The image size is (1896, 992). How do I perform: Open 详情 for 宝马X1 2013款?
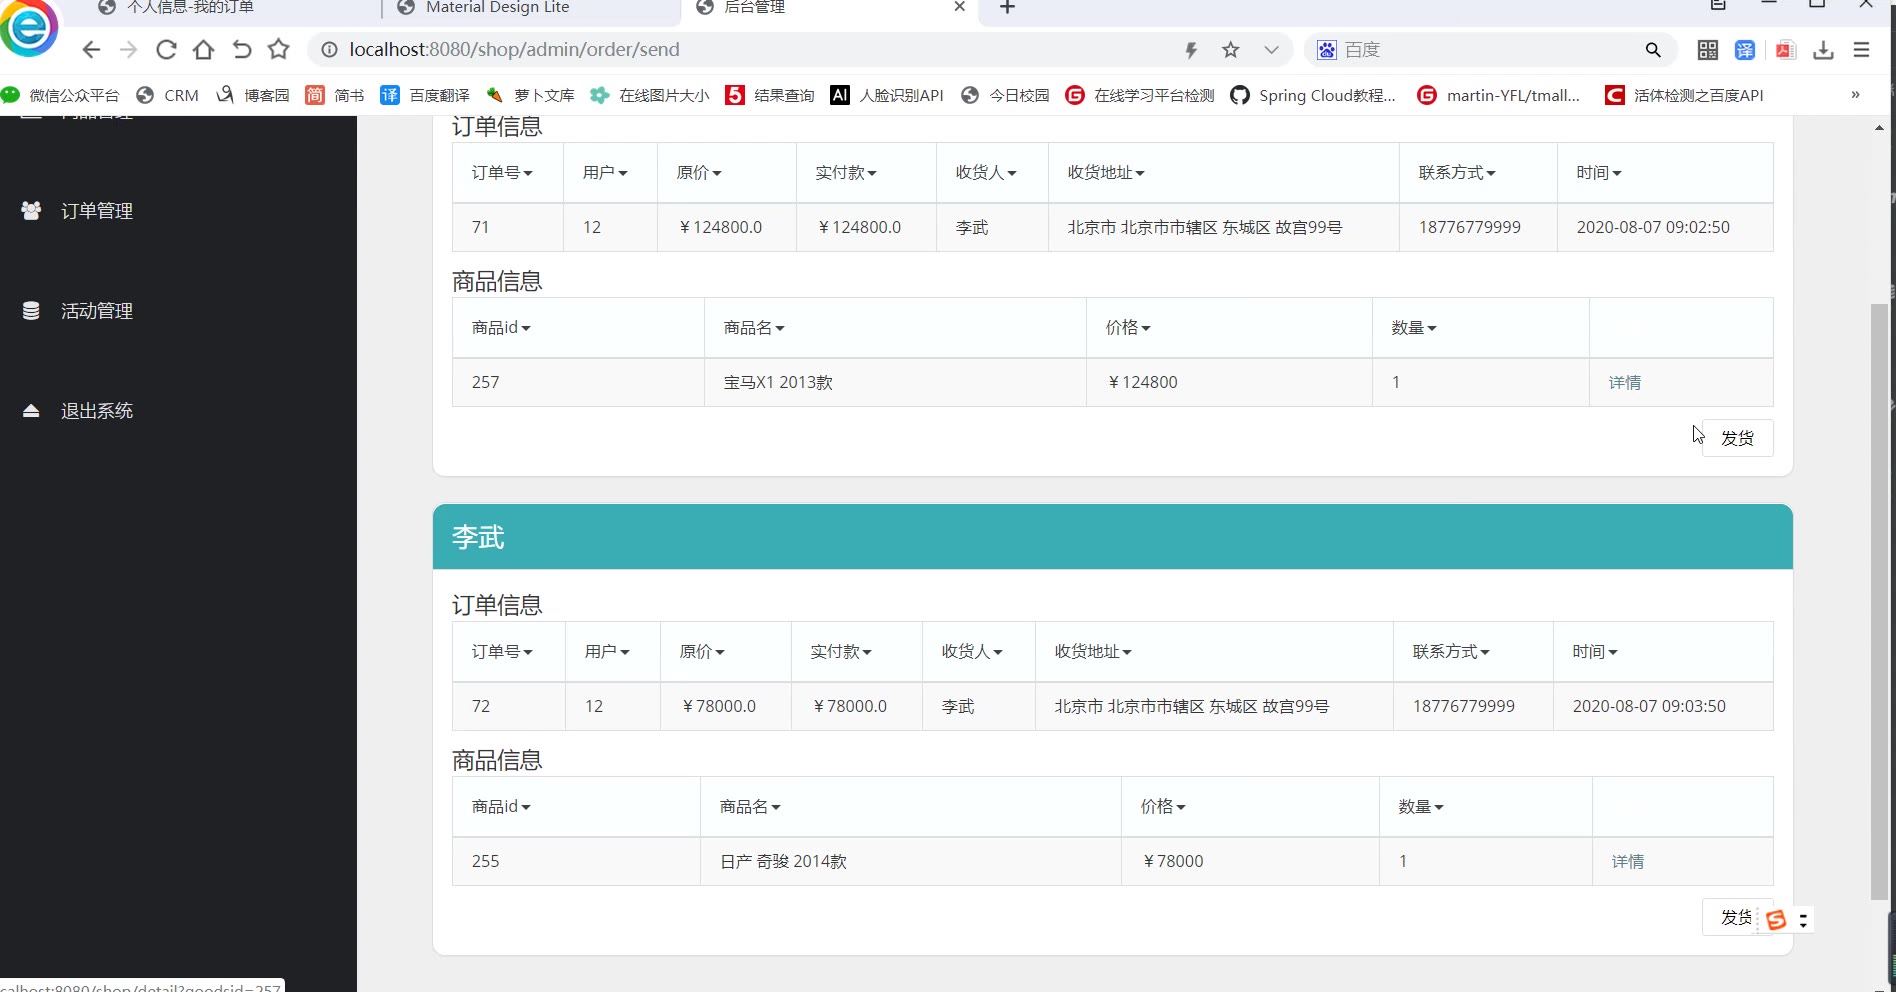pyautogui.click(x=1625, y=383)
